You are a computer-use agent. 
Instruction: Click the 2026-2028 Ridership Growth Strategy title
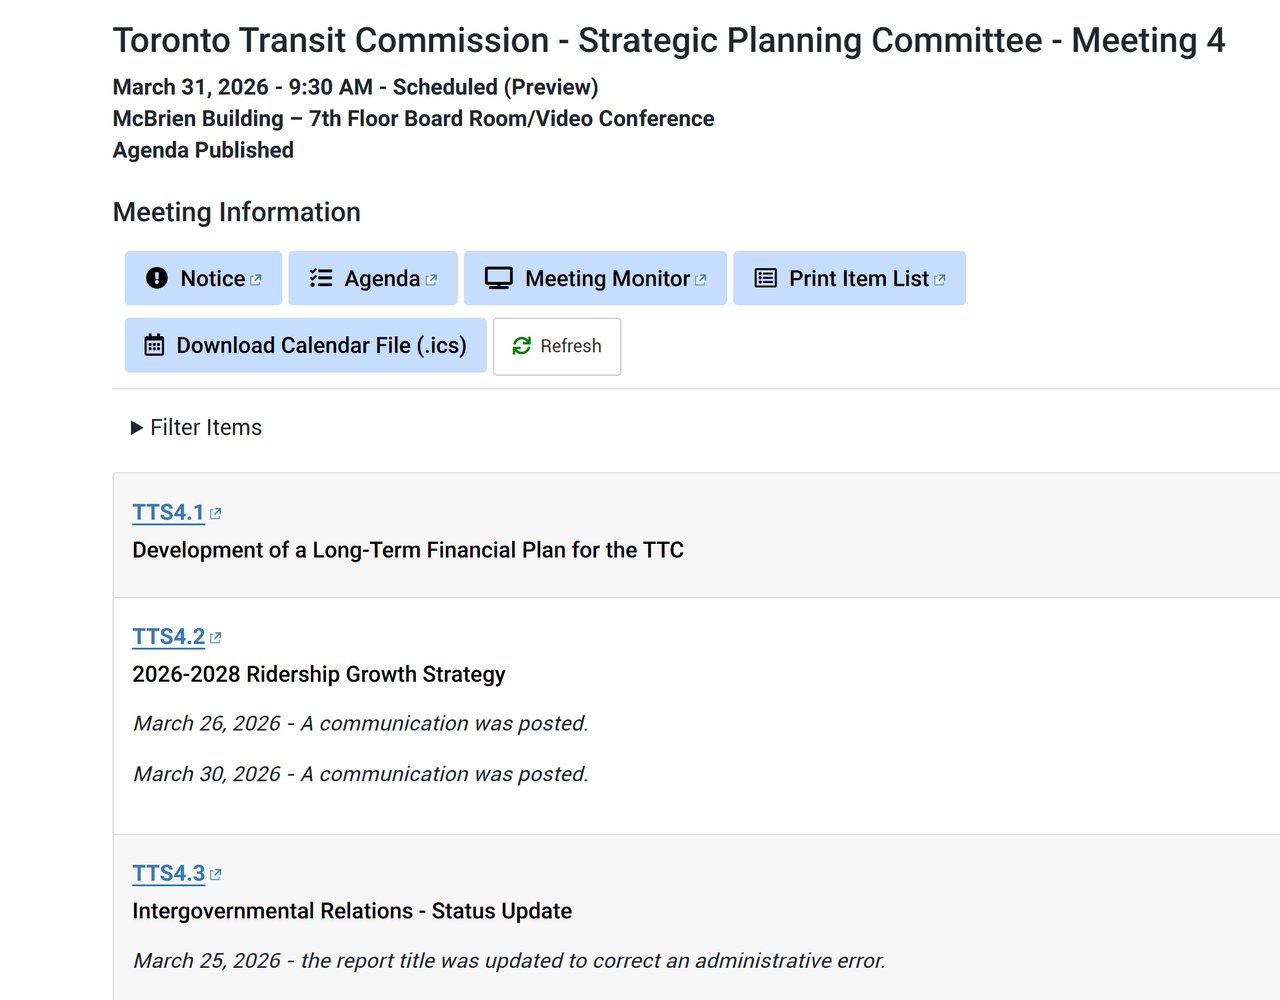318,675
